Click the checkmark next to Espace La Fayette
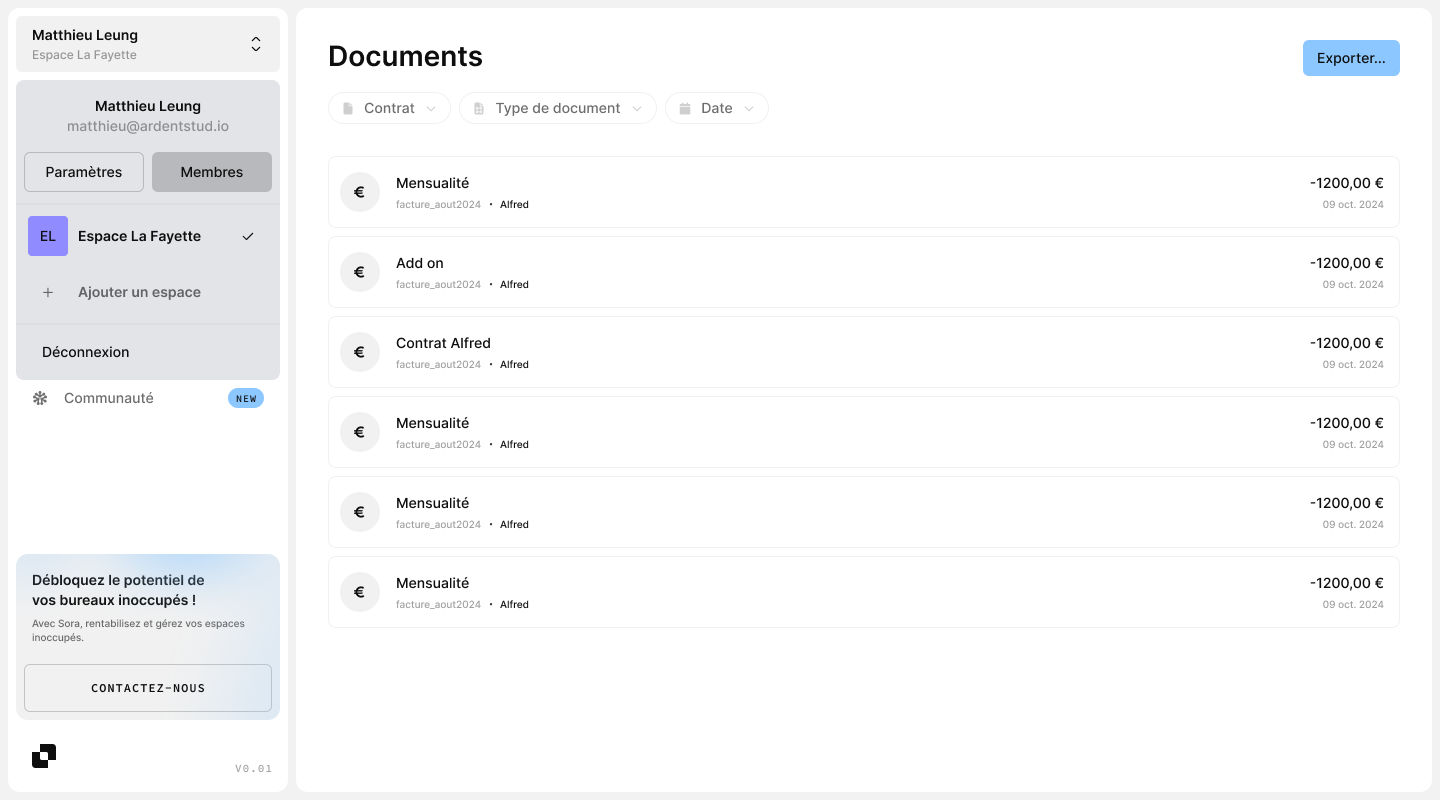1440x800 pixels. coord(248,236)
